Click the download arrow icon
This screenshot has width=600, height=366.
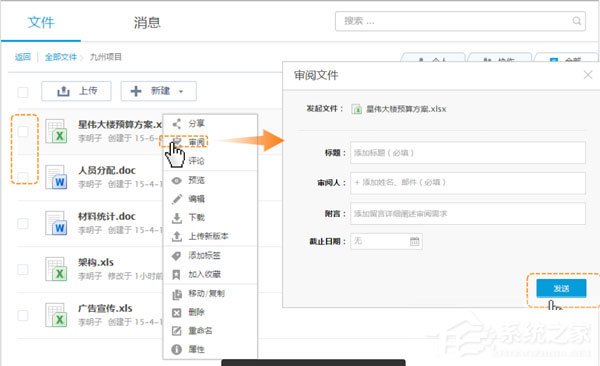176,217
